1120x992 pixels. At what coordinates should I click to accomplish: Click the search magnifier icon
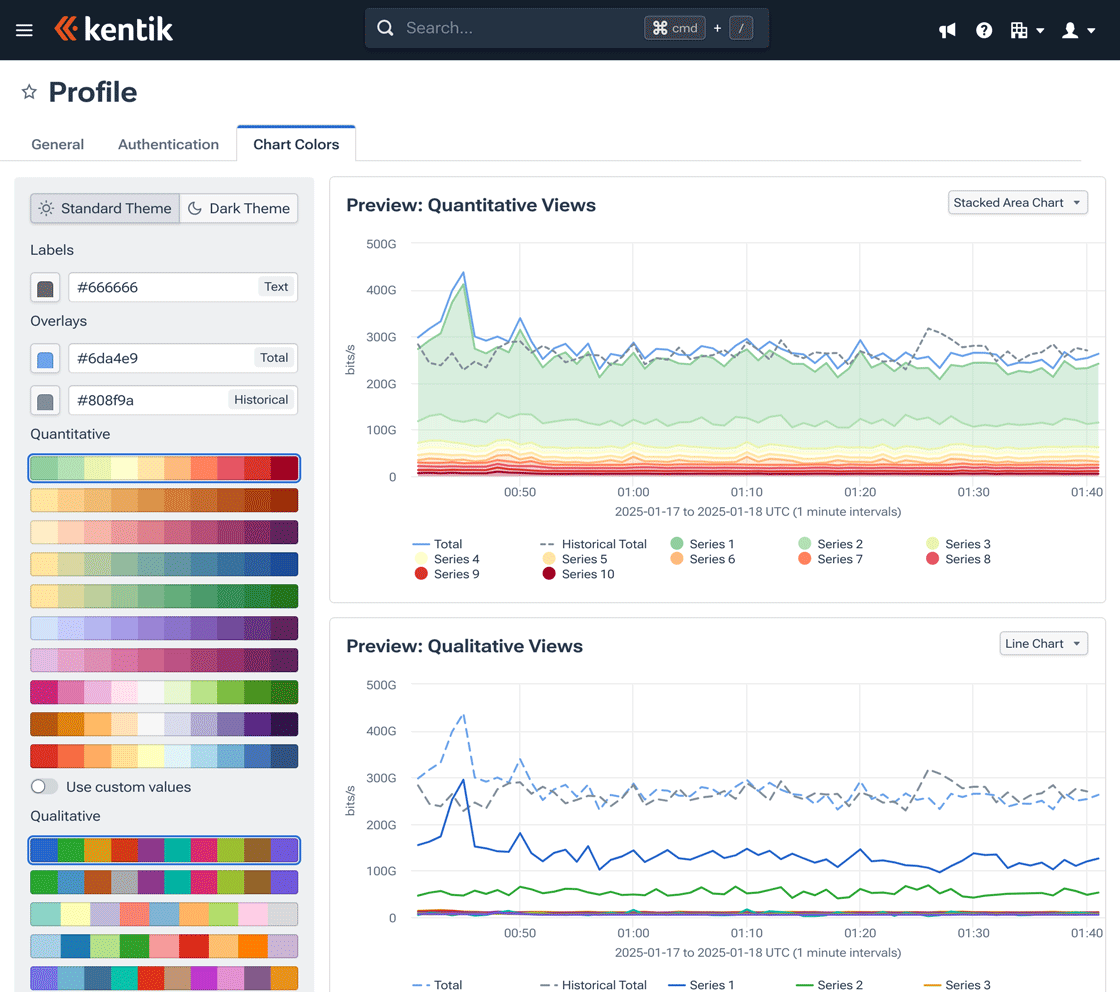[x=385, y=29]
